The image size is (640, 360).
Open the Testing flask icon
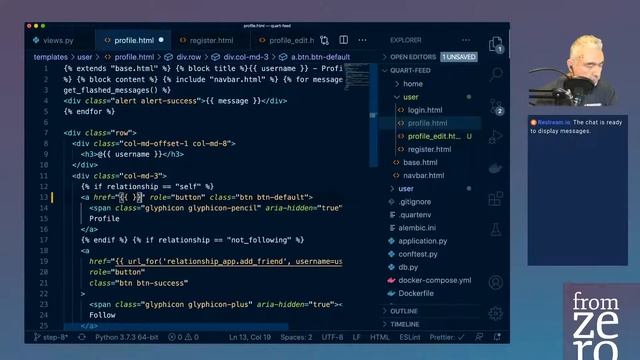[496, 229]
